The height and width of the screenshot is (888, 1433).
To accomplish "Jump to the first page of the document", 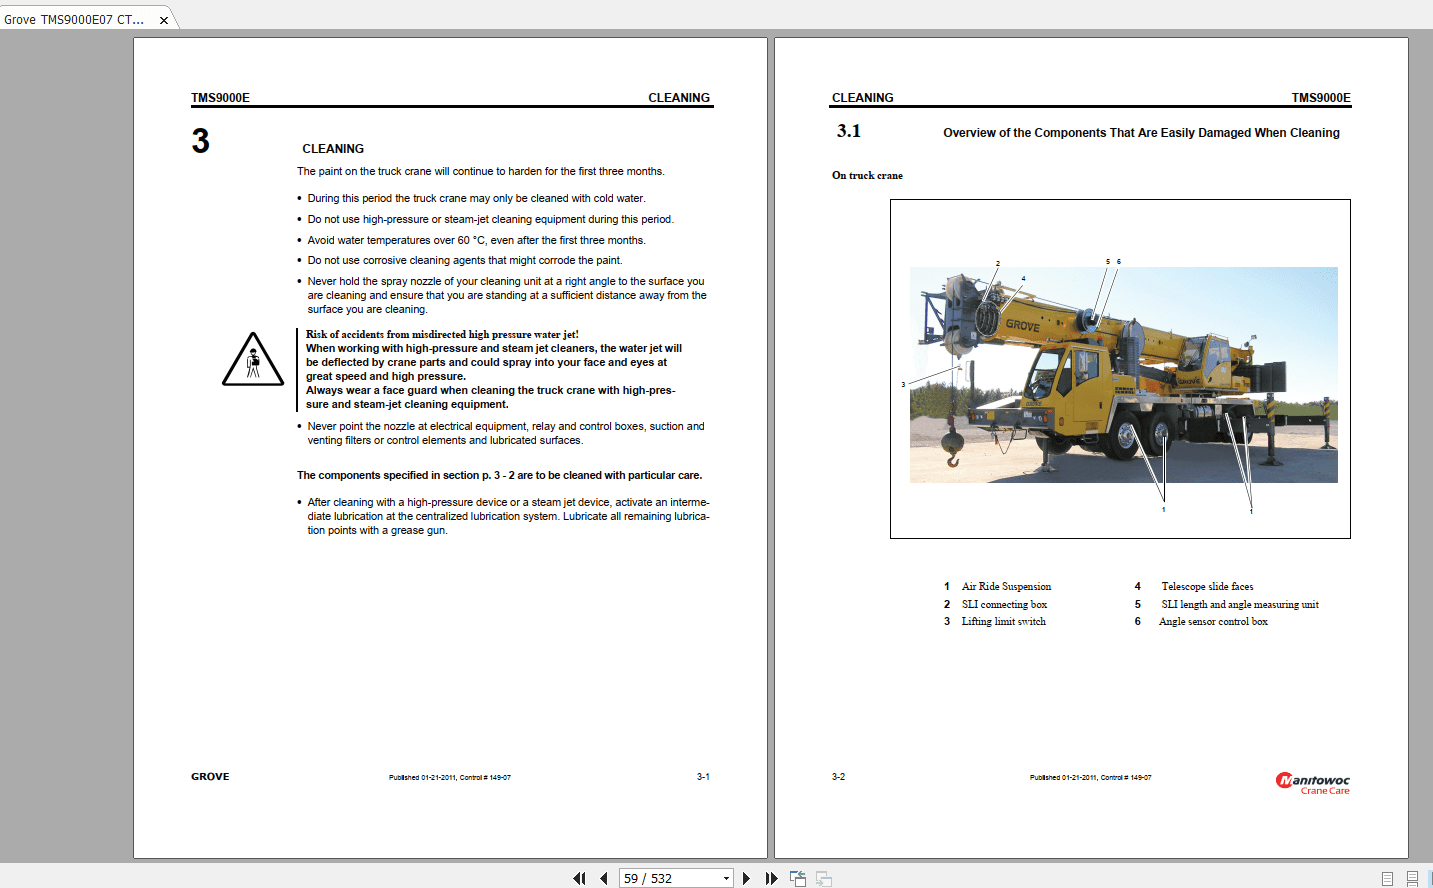I will click(x=579, y=878).
